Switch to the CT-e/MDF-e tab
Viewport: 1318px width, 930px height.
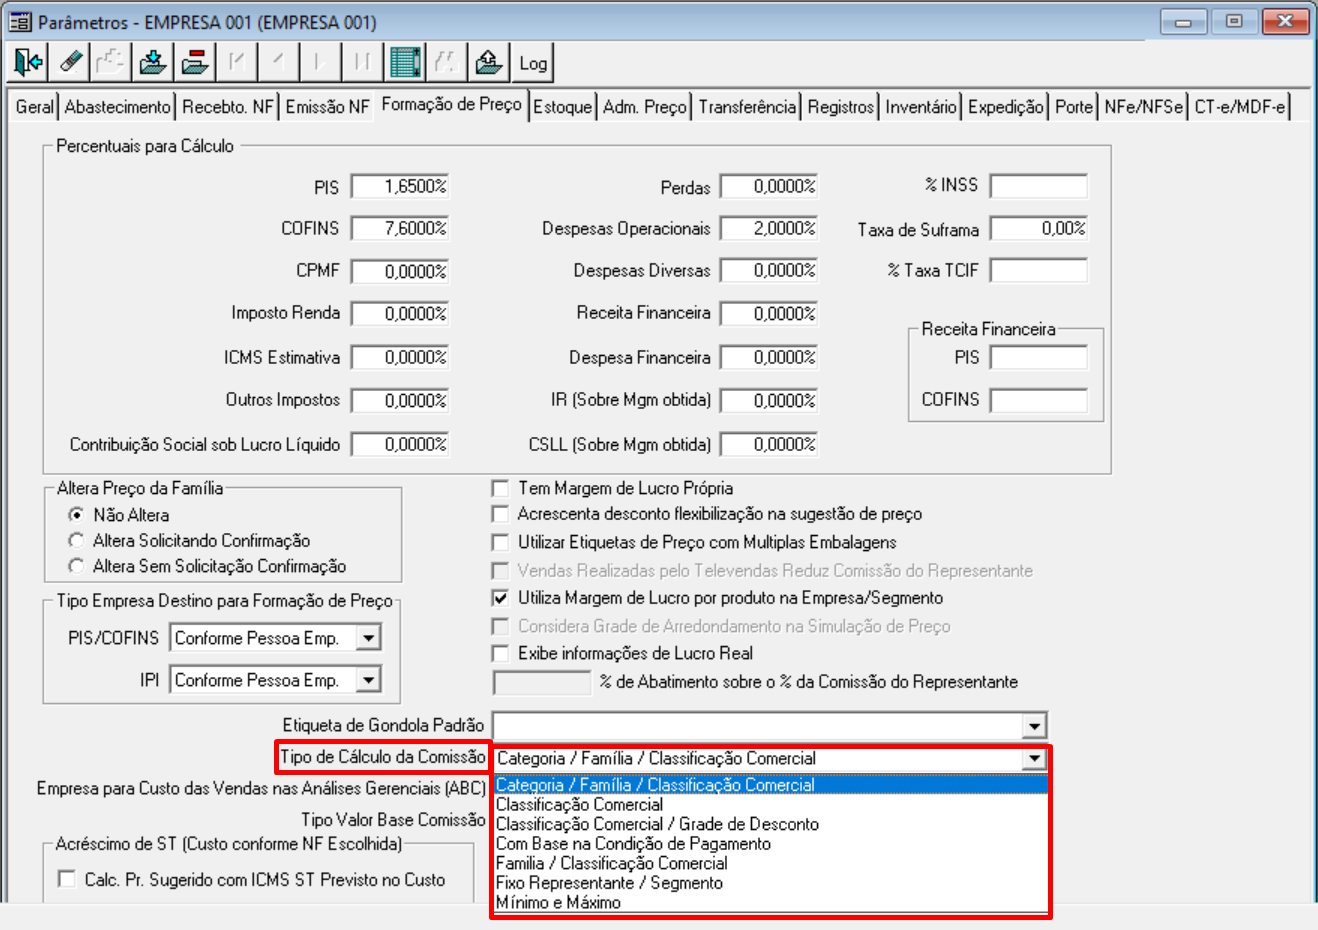tap(1240, 107)
